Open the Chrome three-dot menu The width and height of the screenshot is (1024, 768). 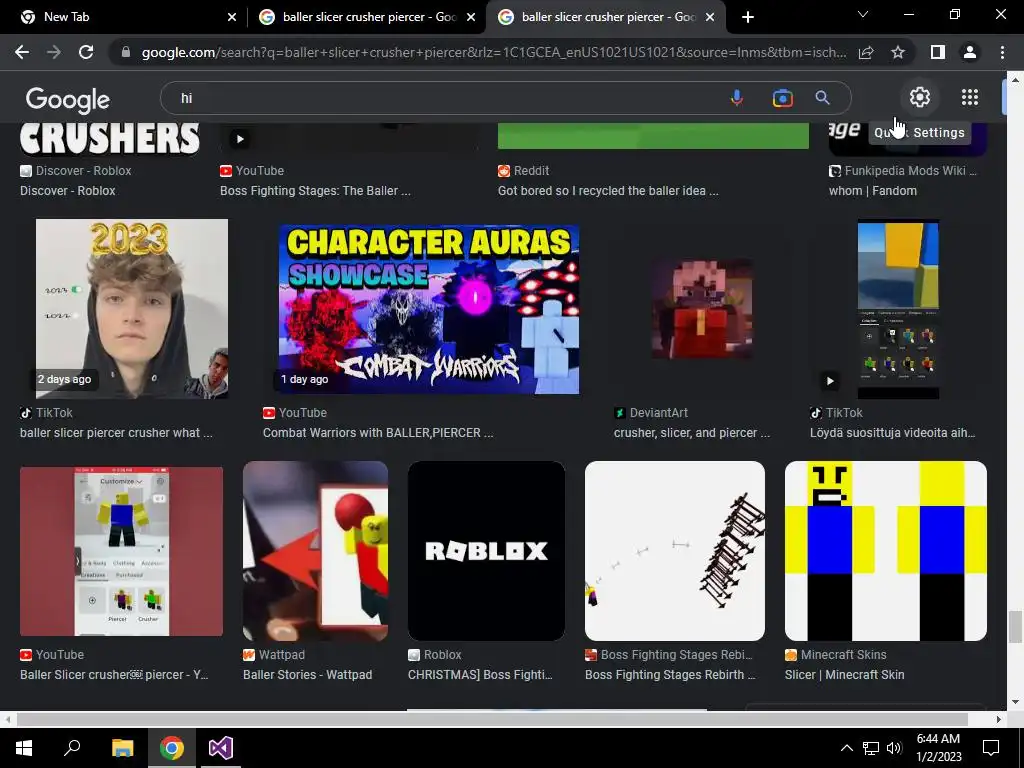tap(1002, 52)
